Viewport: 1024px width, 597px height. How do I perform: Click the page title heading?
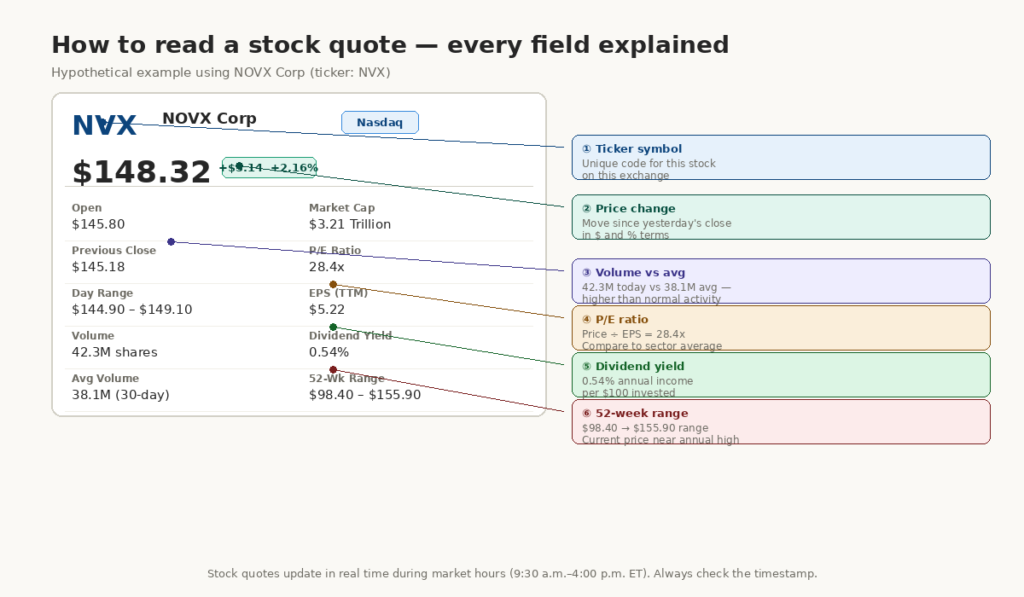click(x=390, y=45)
